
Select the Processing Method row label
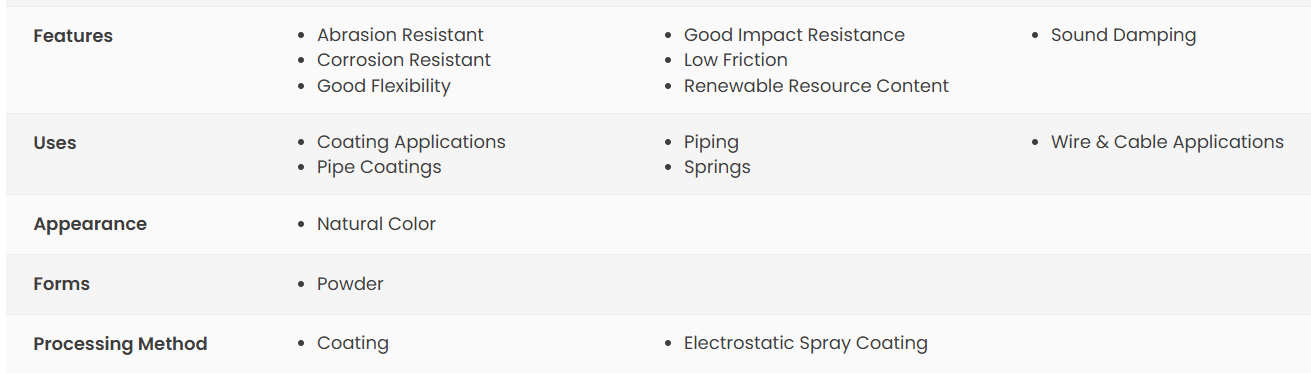(120, 344)
